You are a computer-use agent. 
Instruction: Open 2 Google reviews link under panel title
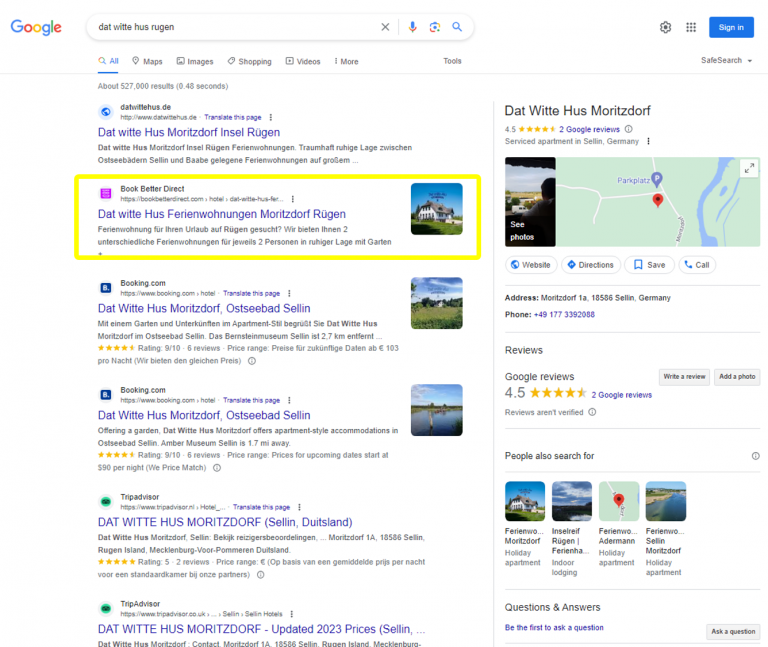[x=589, y=129]
